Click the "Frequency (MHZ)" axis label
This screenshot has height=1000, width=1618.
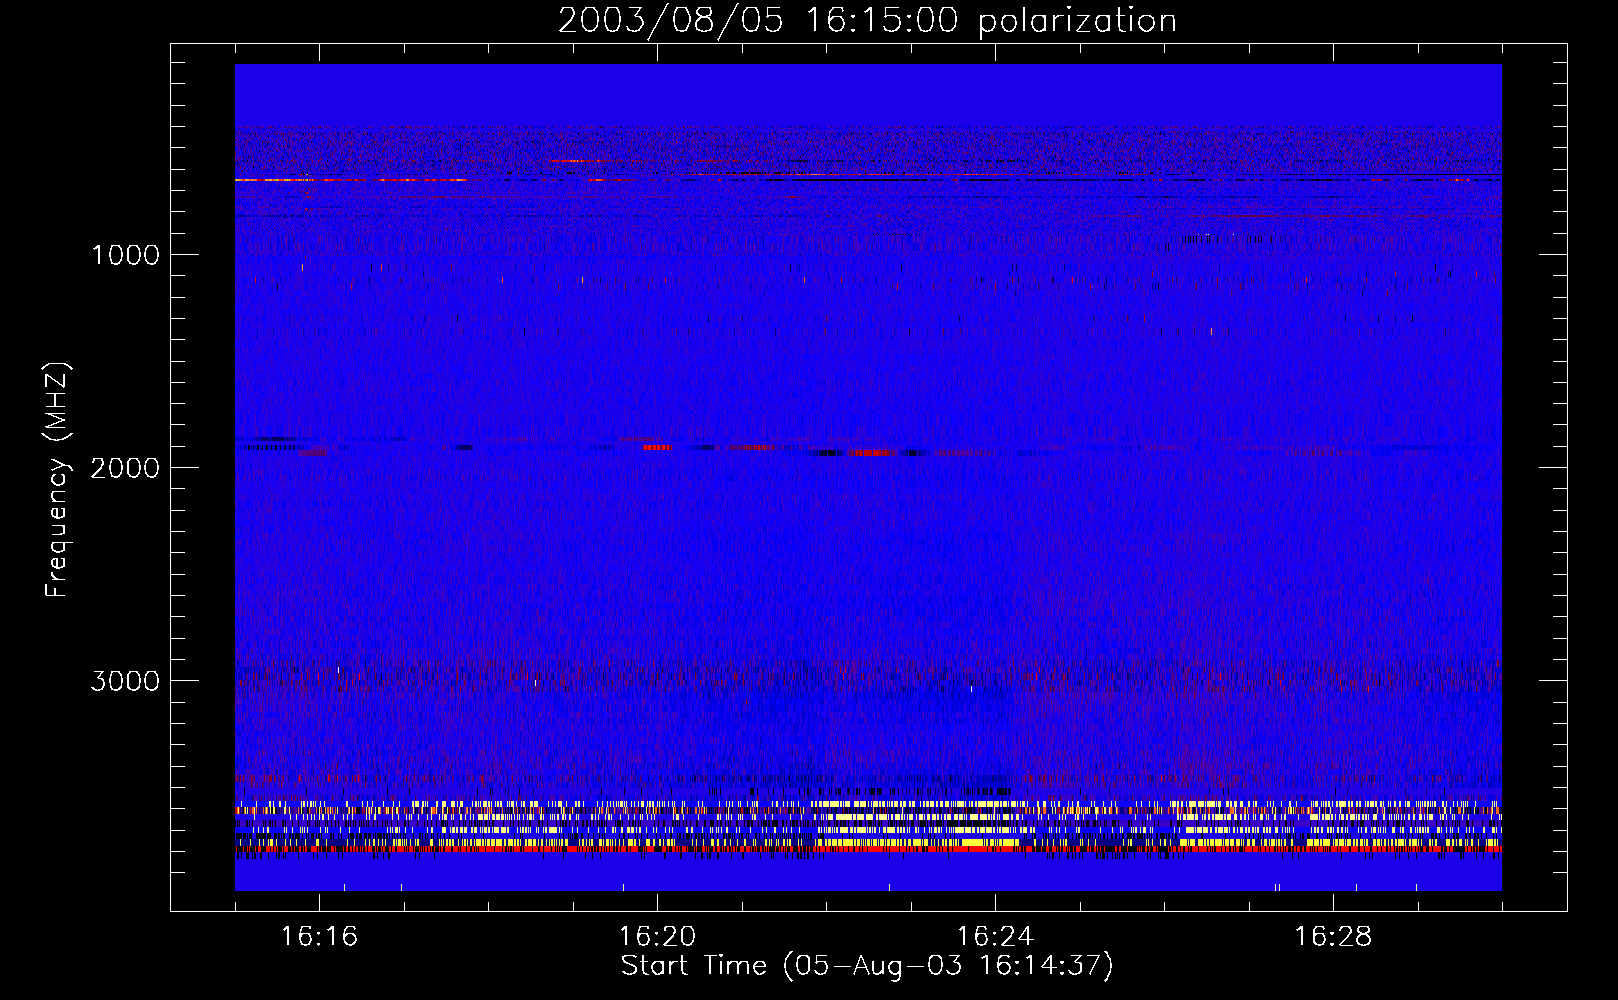[57, 480]
